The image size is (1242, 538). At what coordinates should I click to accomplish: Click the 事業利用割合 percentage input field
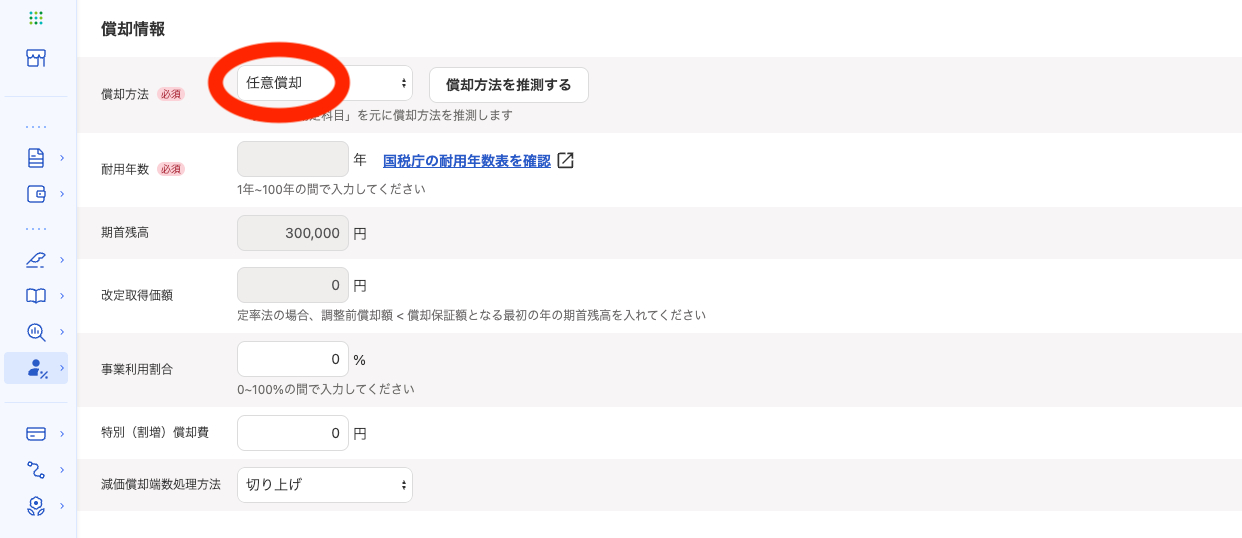(x=293, y=359)
